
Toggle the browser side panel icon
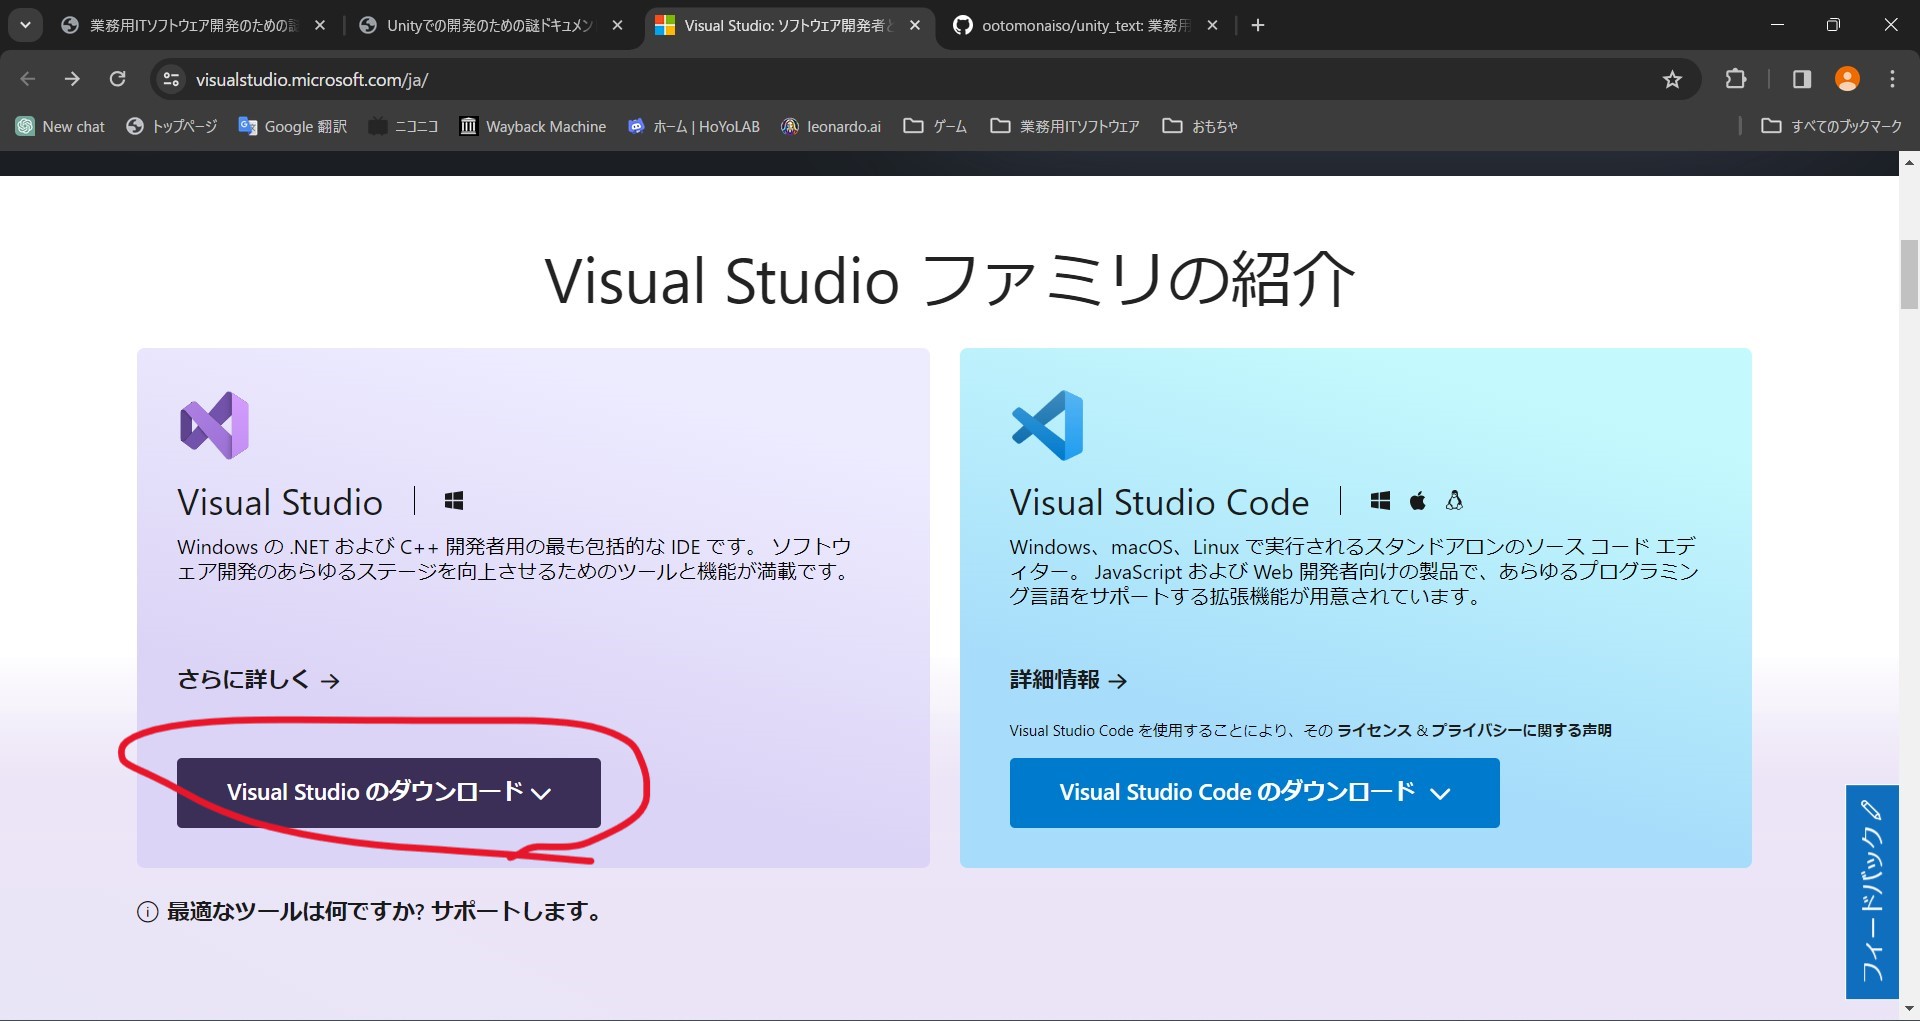coord(1802,79)
